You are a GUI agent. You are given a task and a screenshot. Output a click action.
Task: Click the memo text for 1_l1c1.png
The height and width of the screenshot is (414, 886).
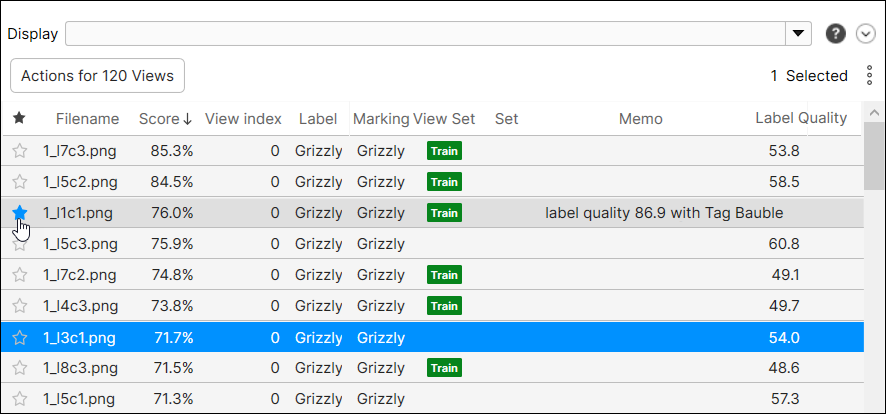(x=663, y=212)
